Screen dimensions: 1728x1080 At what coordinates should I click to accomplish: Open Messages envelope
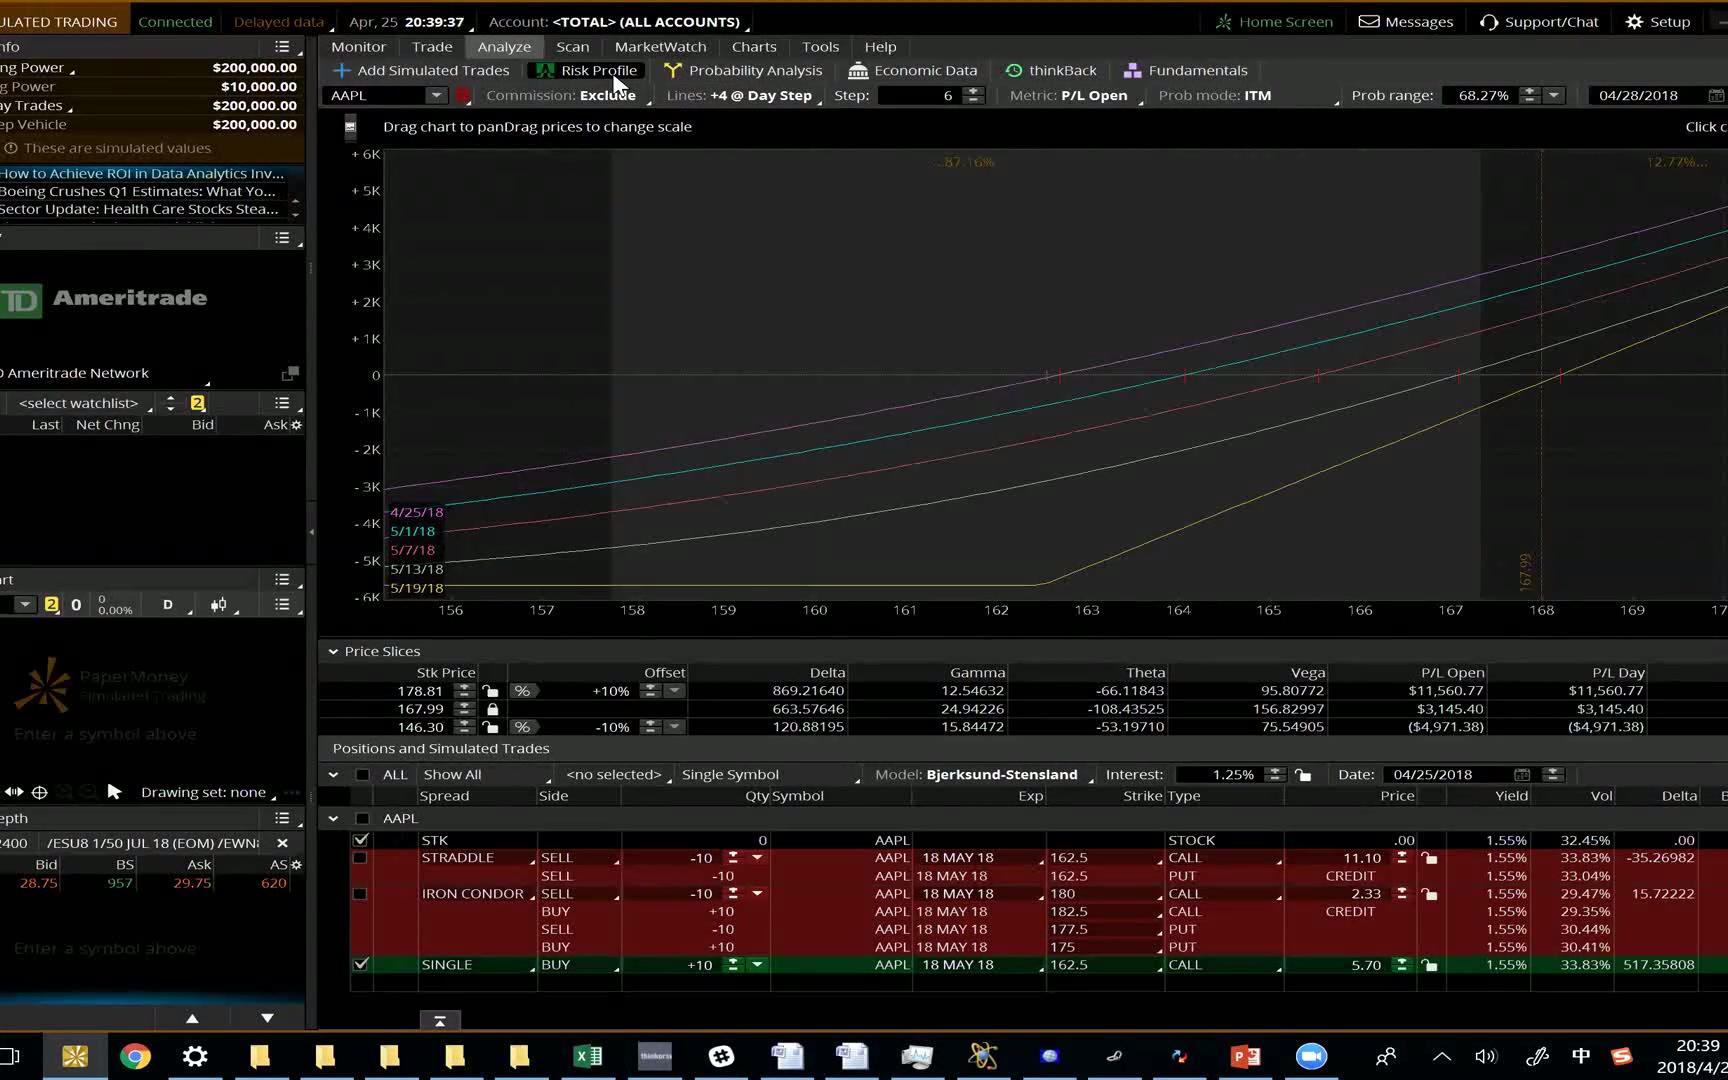(1405, 21)
